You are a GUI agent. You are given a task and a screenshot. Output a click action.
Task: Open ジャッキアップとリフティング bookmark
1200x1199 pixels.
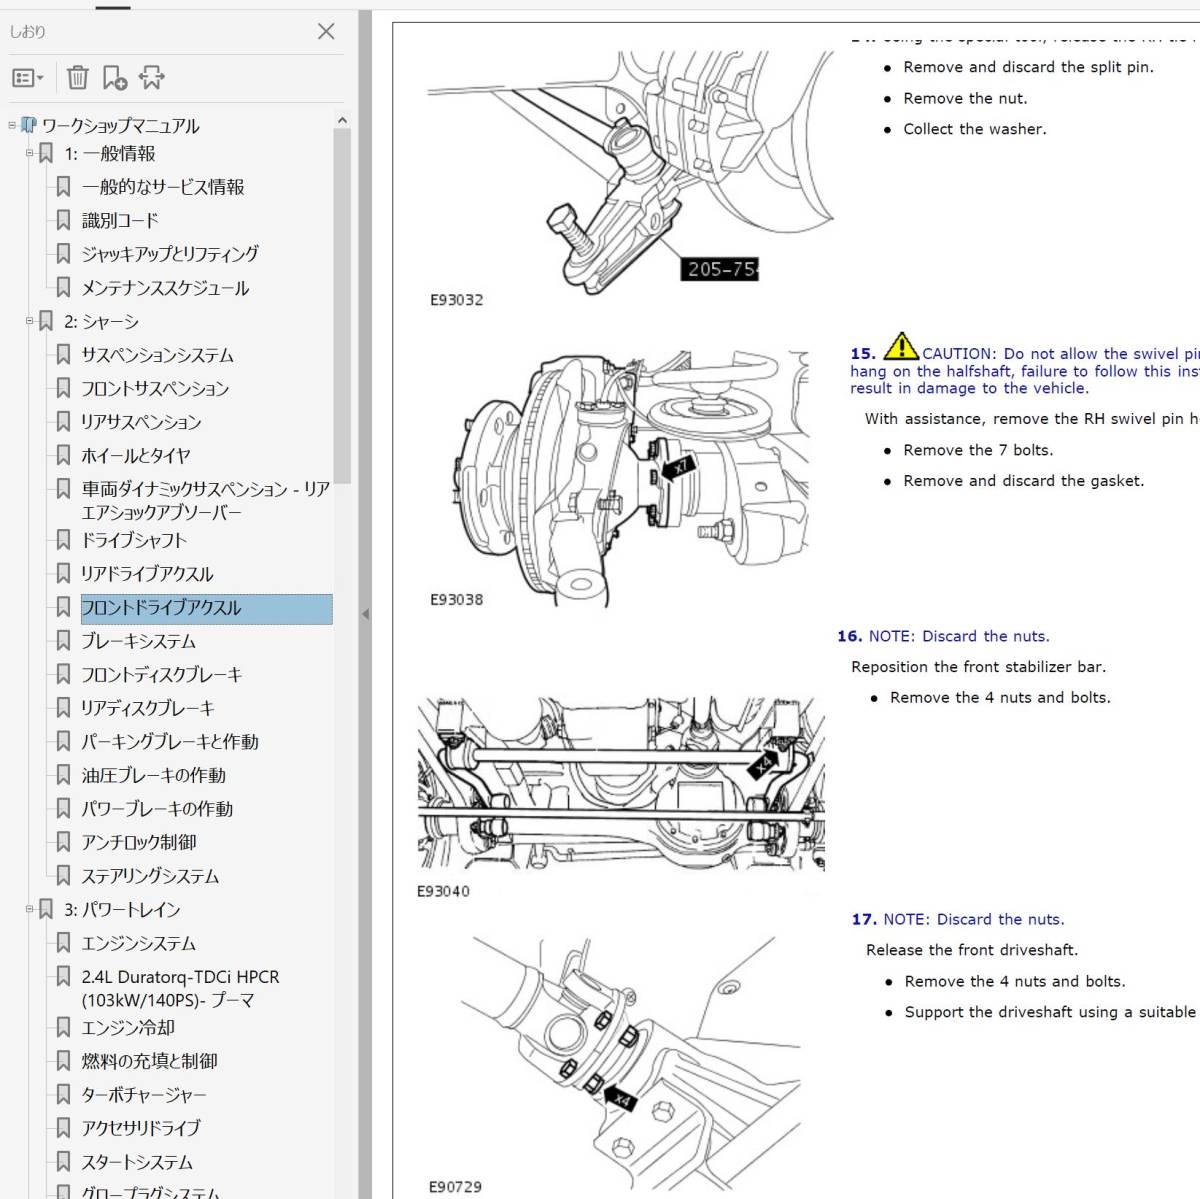[170, 254]
